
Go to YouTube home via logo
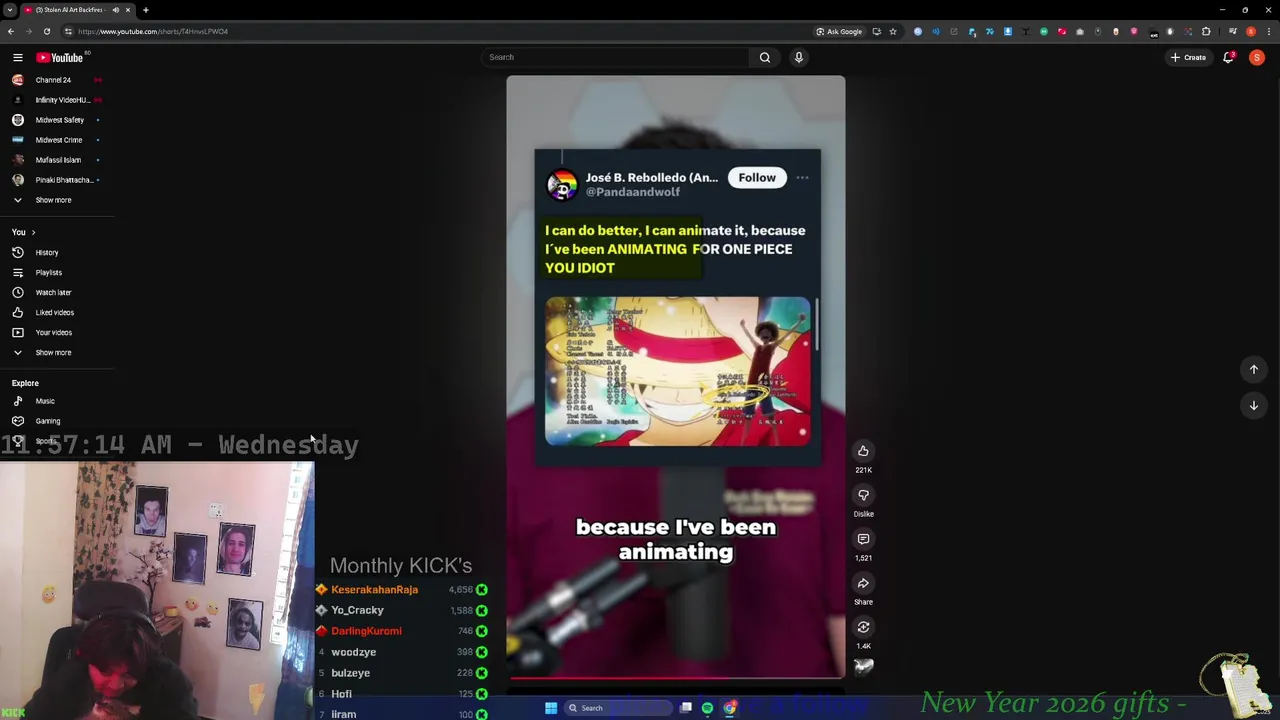[x=60, y=57]
